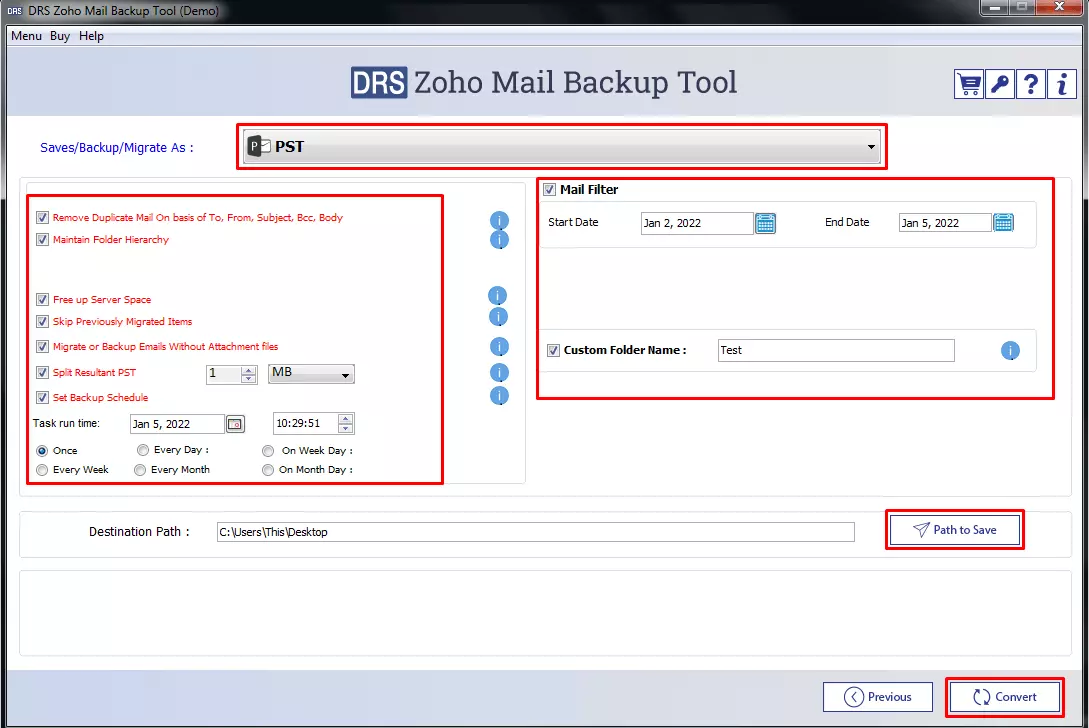Select the Every Day radio button
1089x728 pixels.
[x=143, y=450]
